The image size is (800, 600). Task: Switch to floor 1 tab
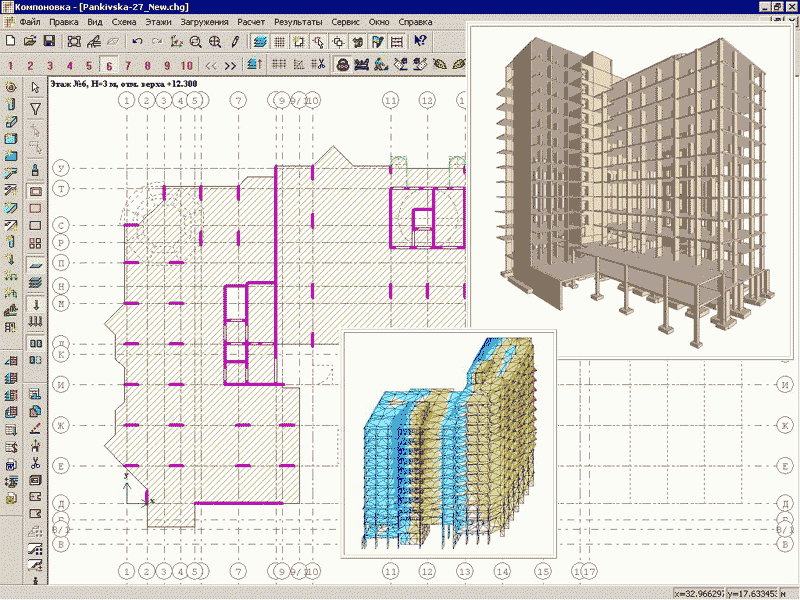[11, 66]
